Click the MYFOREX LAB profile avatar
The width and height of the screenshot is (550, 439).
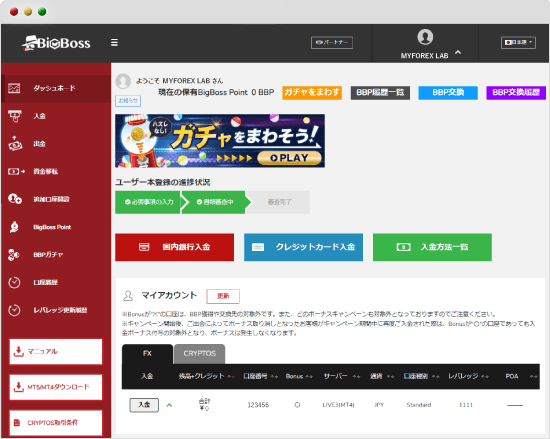(x=425, y=37)
